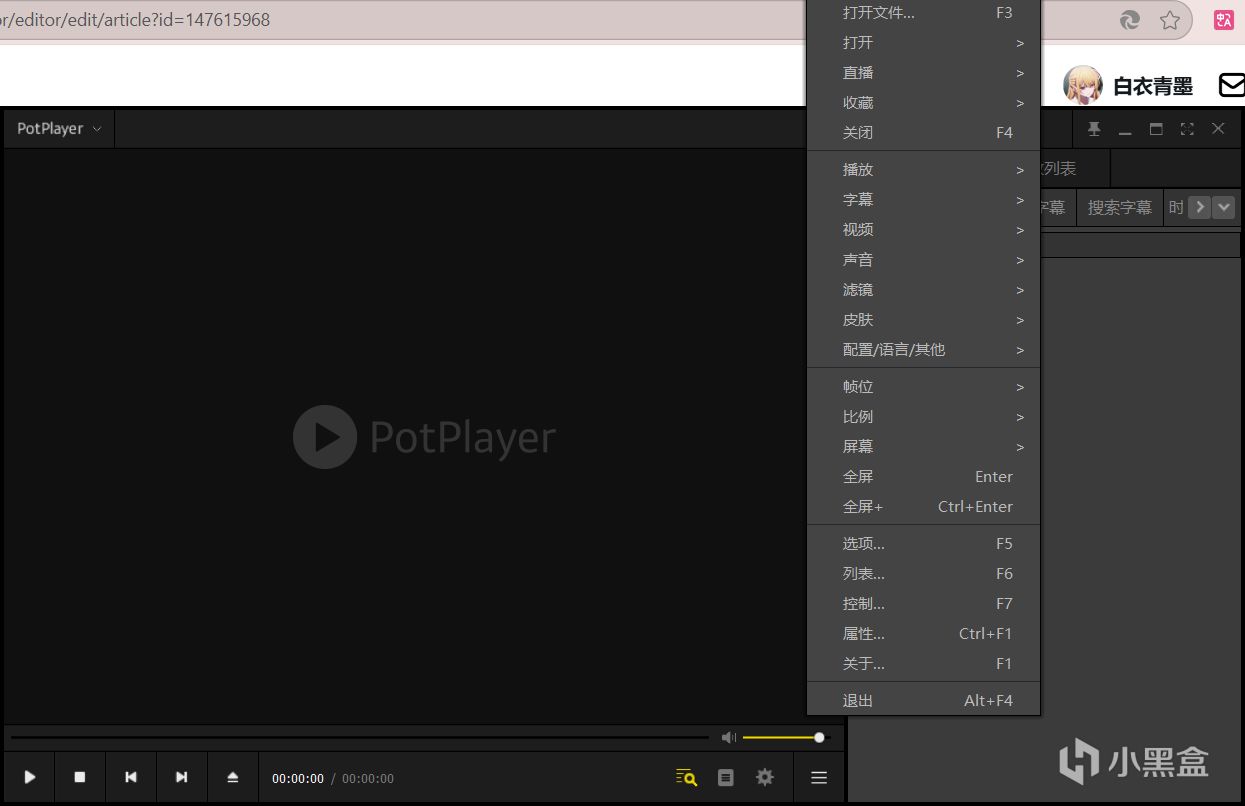Open 白衣青墨 user profile avatar
The width and height of the screenshot is (1245, 806).
click(x=1082, y=86)
